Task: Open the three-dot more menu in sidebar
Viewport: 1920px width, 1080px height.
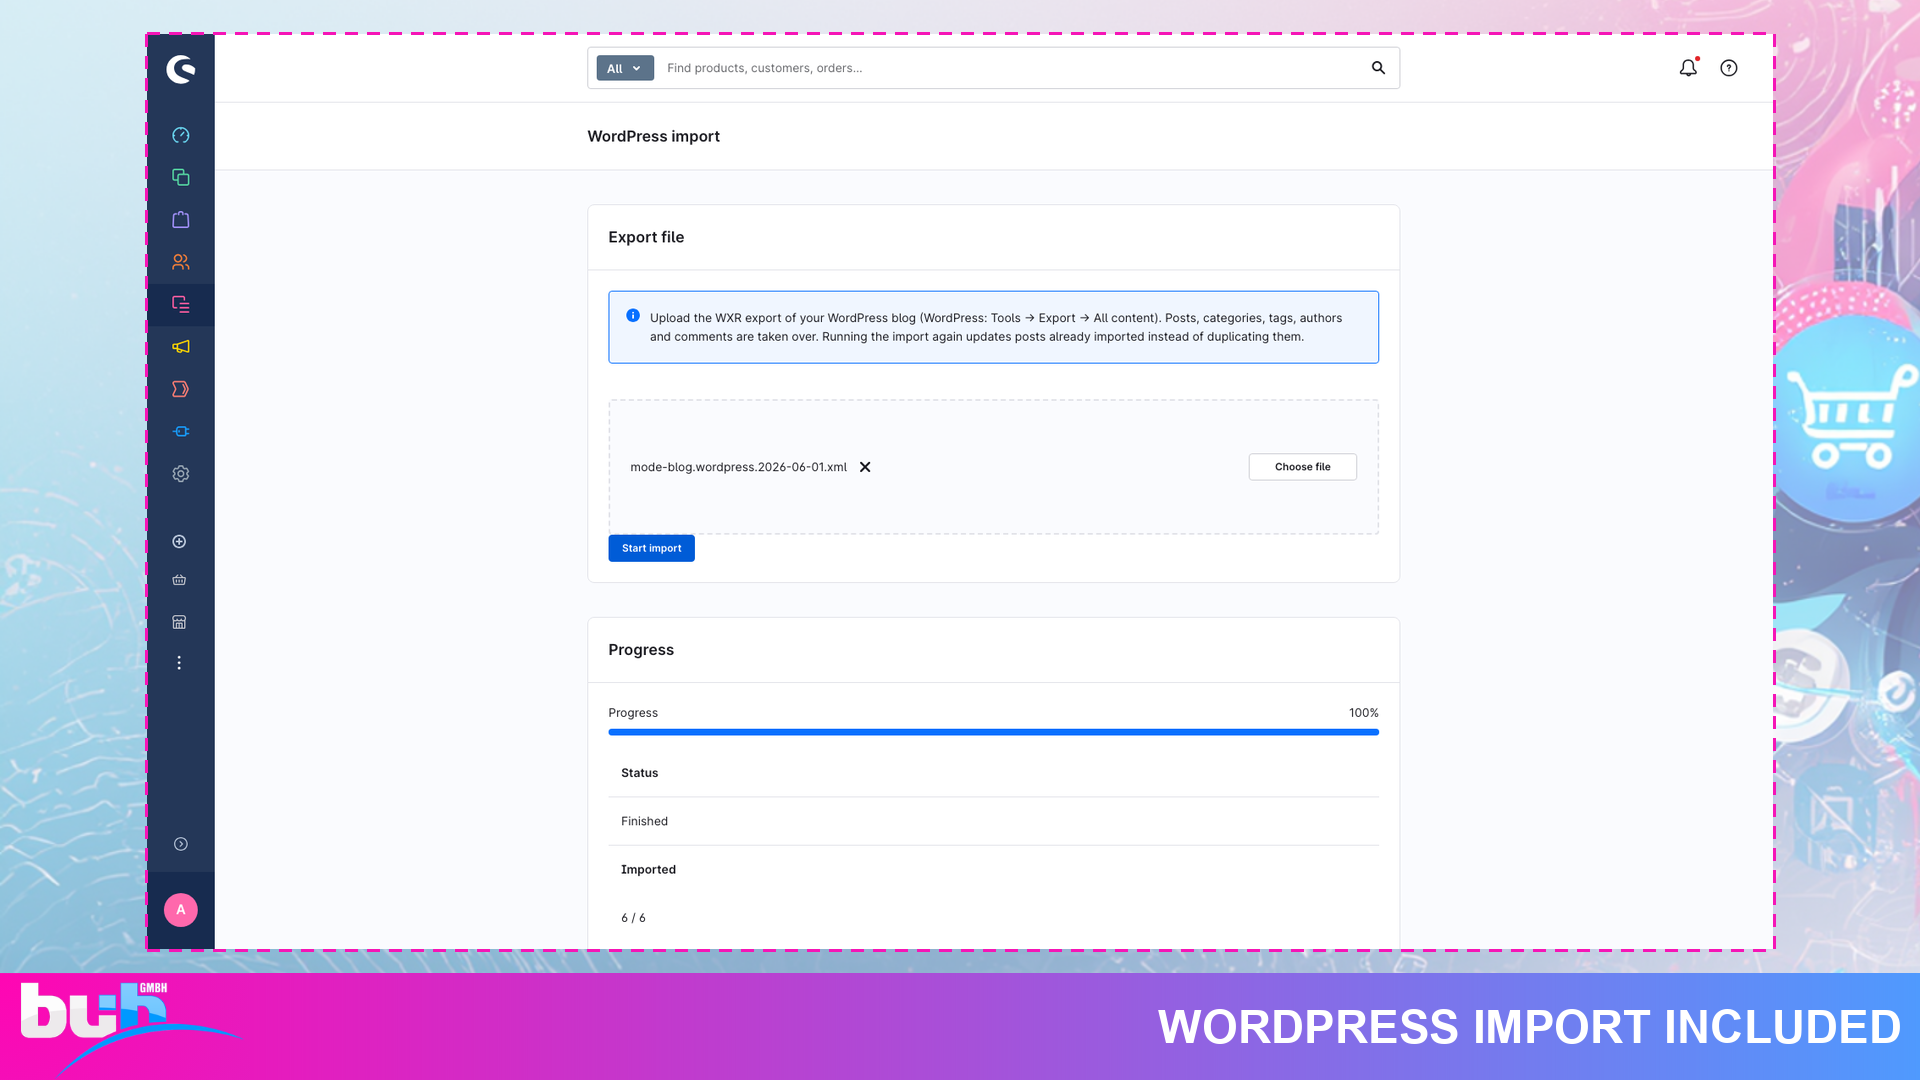Action: click(x=179, y=663)
